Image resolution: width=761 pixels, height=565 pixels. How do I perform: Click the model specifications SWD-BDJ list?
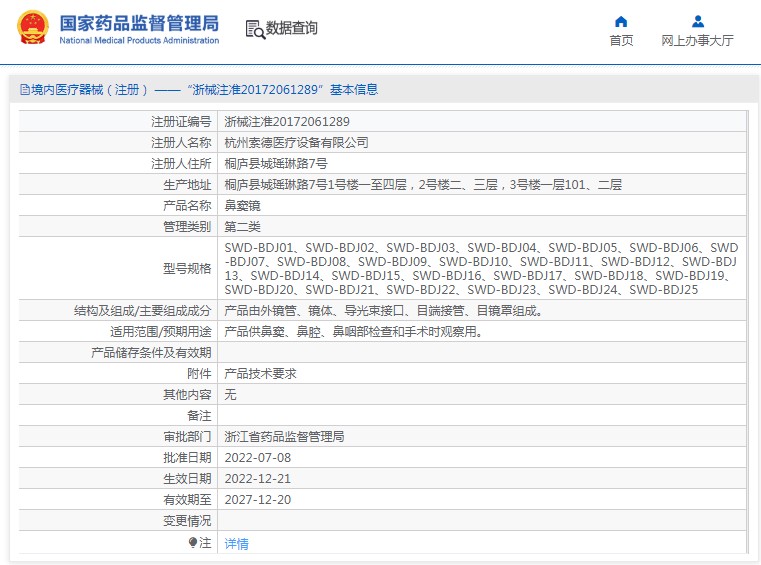pyautogui.click(x=481, y=268)
